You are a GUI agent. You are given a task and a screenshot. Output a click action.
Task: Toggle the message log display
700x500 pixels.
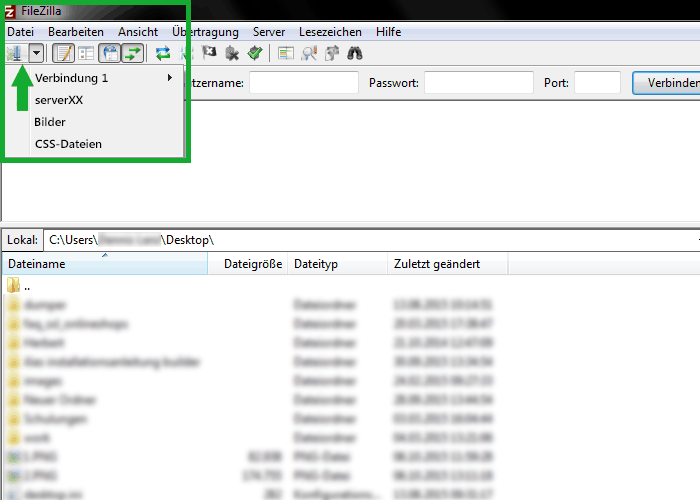tap(63, 54)
